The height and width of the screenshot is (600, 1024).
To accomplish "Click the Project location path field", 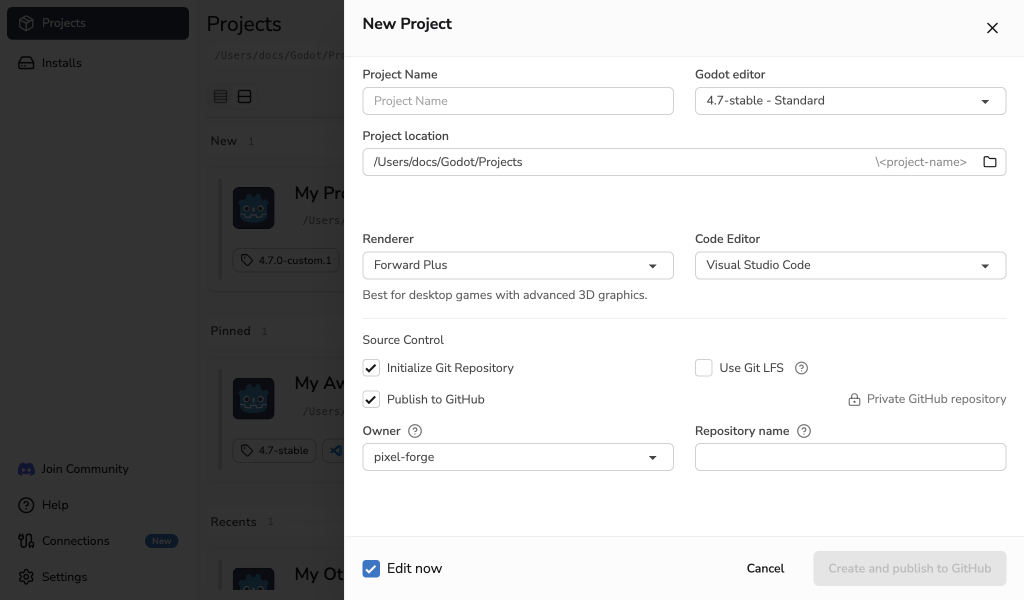I will [x=684, y=162].
